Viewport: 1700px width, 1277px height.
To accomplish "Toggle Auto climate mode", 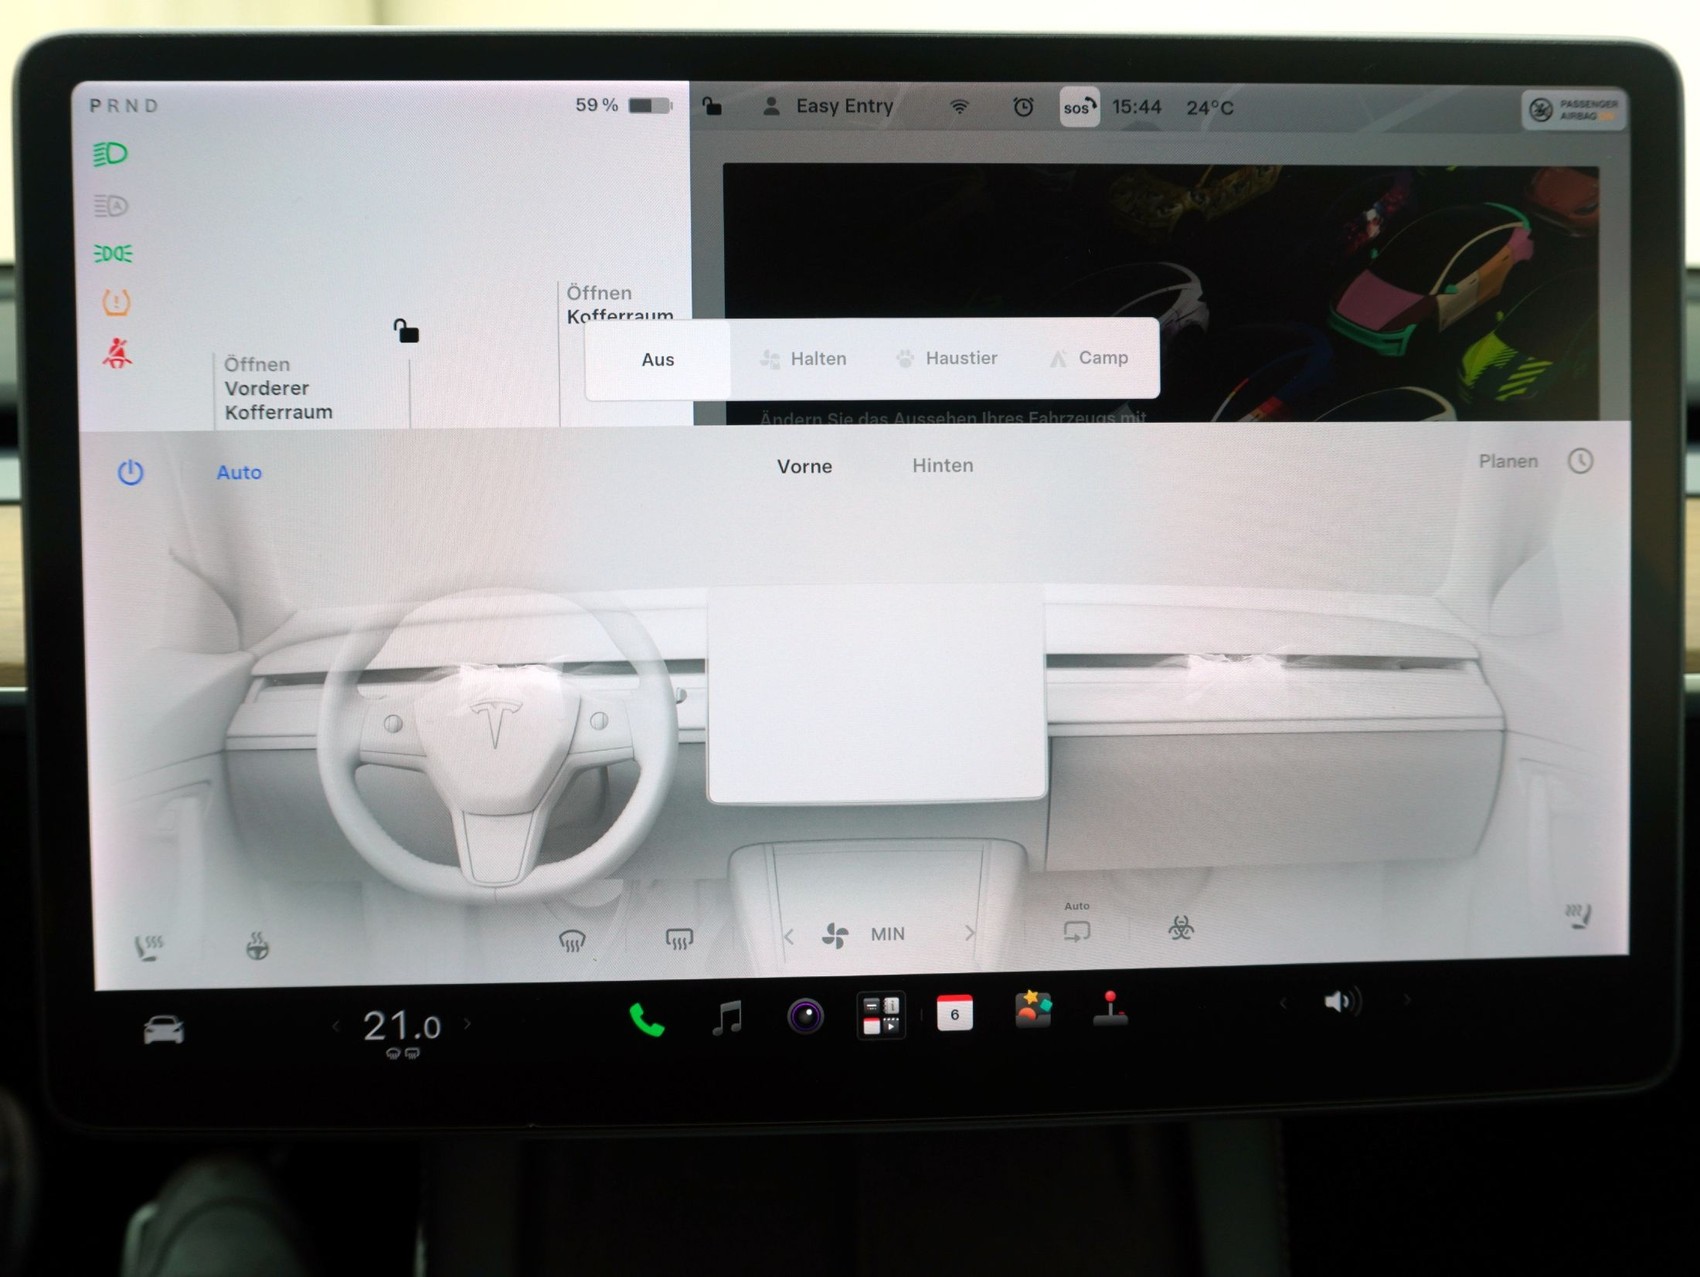I will click(x=239, y=472).
